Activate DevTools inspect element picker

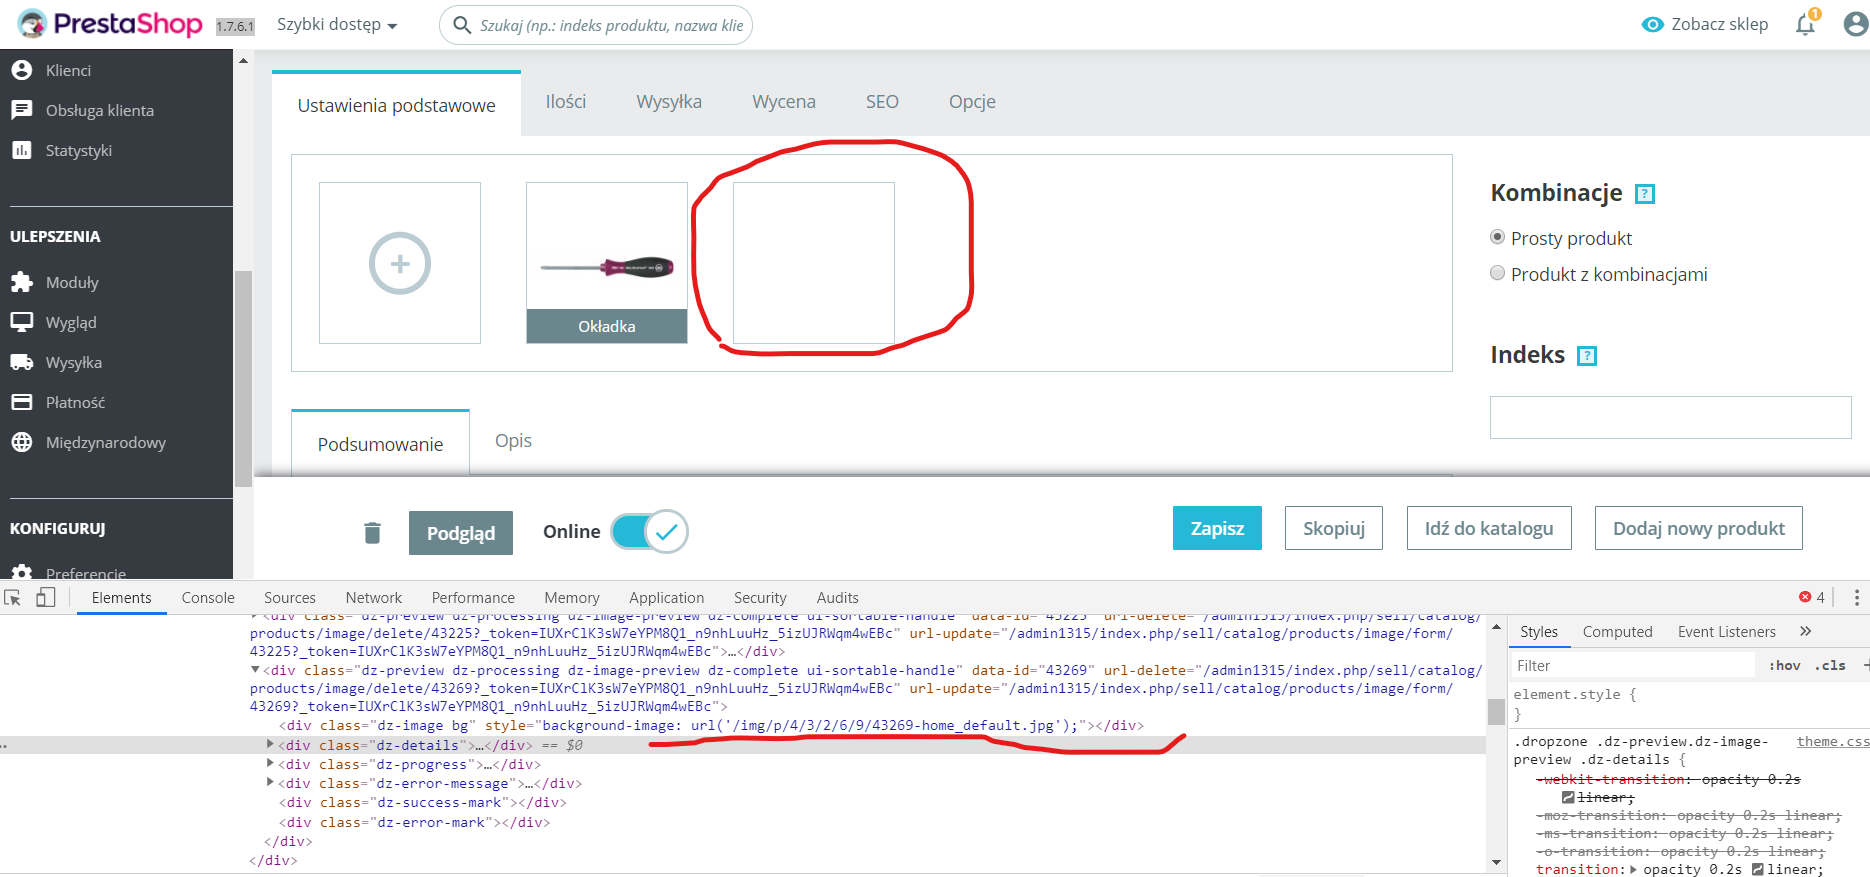pos(13,598)
